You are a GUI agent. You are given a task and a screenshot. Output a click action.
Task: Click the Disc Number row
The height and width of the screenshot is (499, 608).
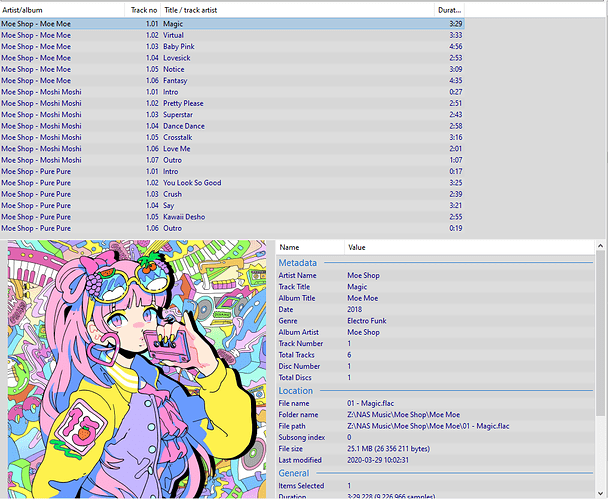(435, 366)
